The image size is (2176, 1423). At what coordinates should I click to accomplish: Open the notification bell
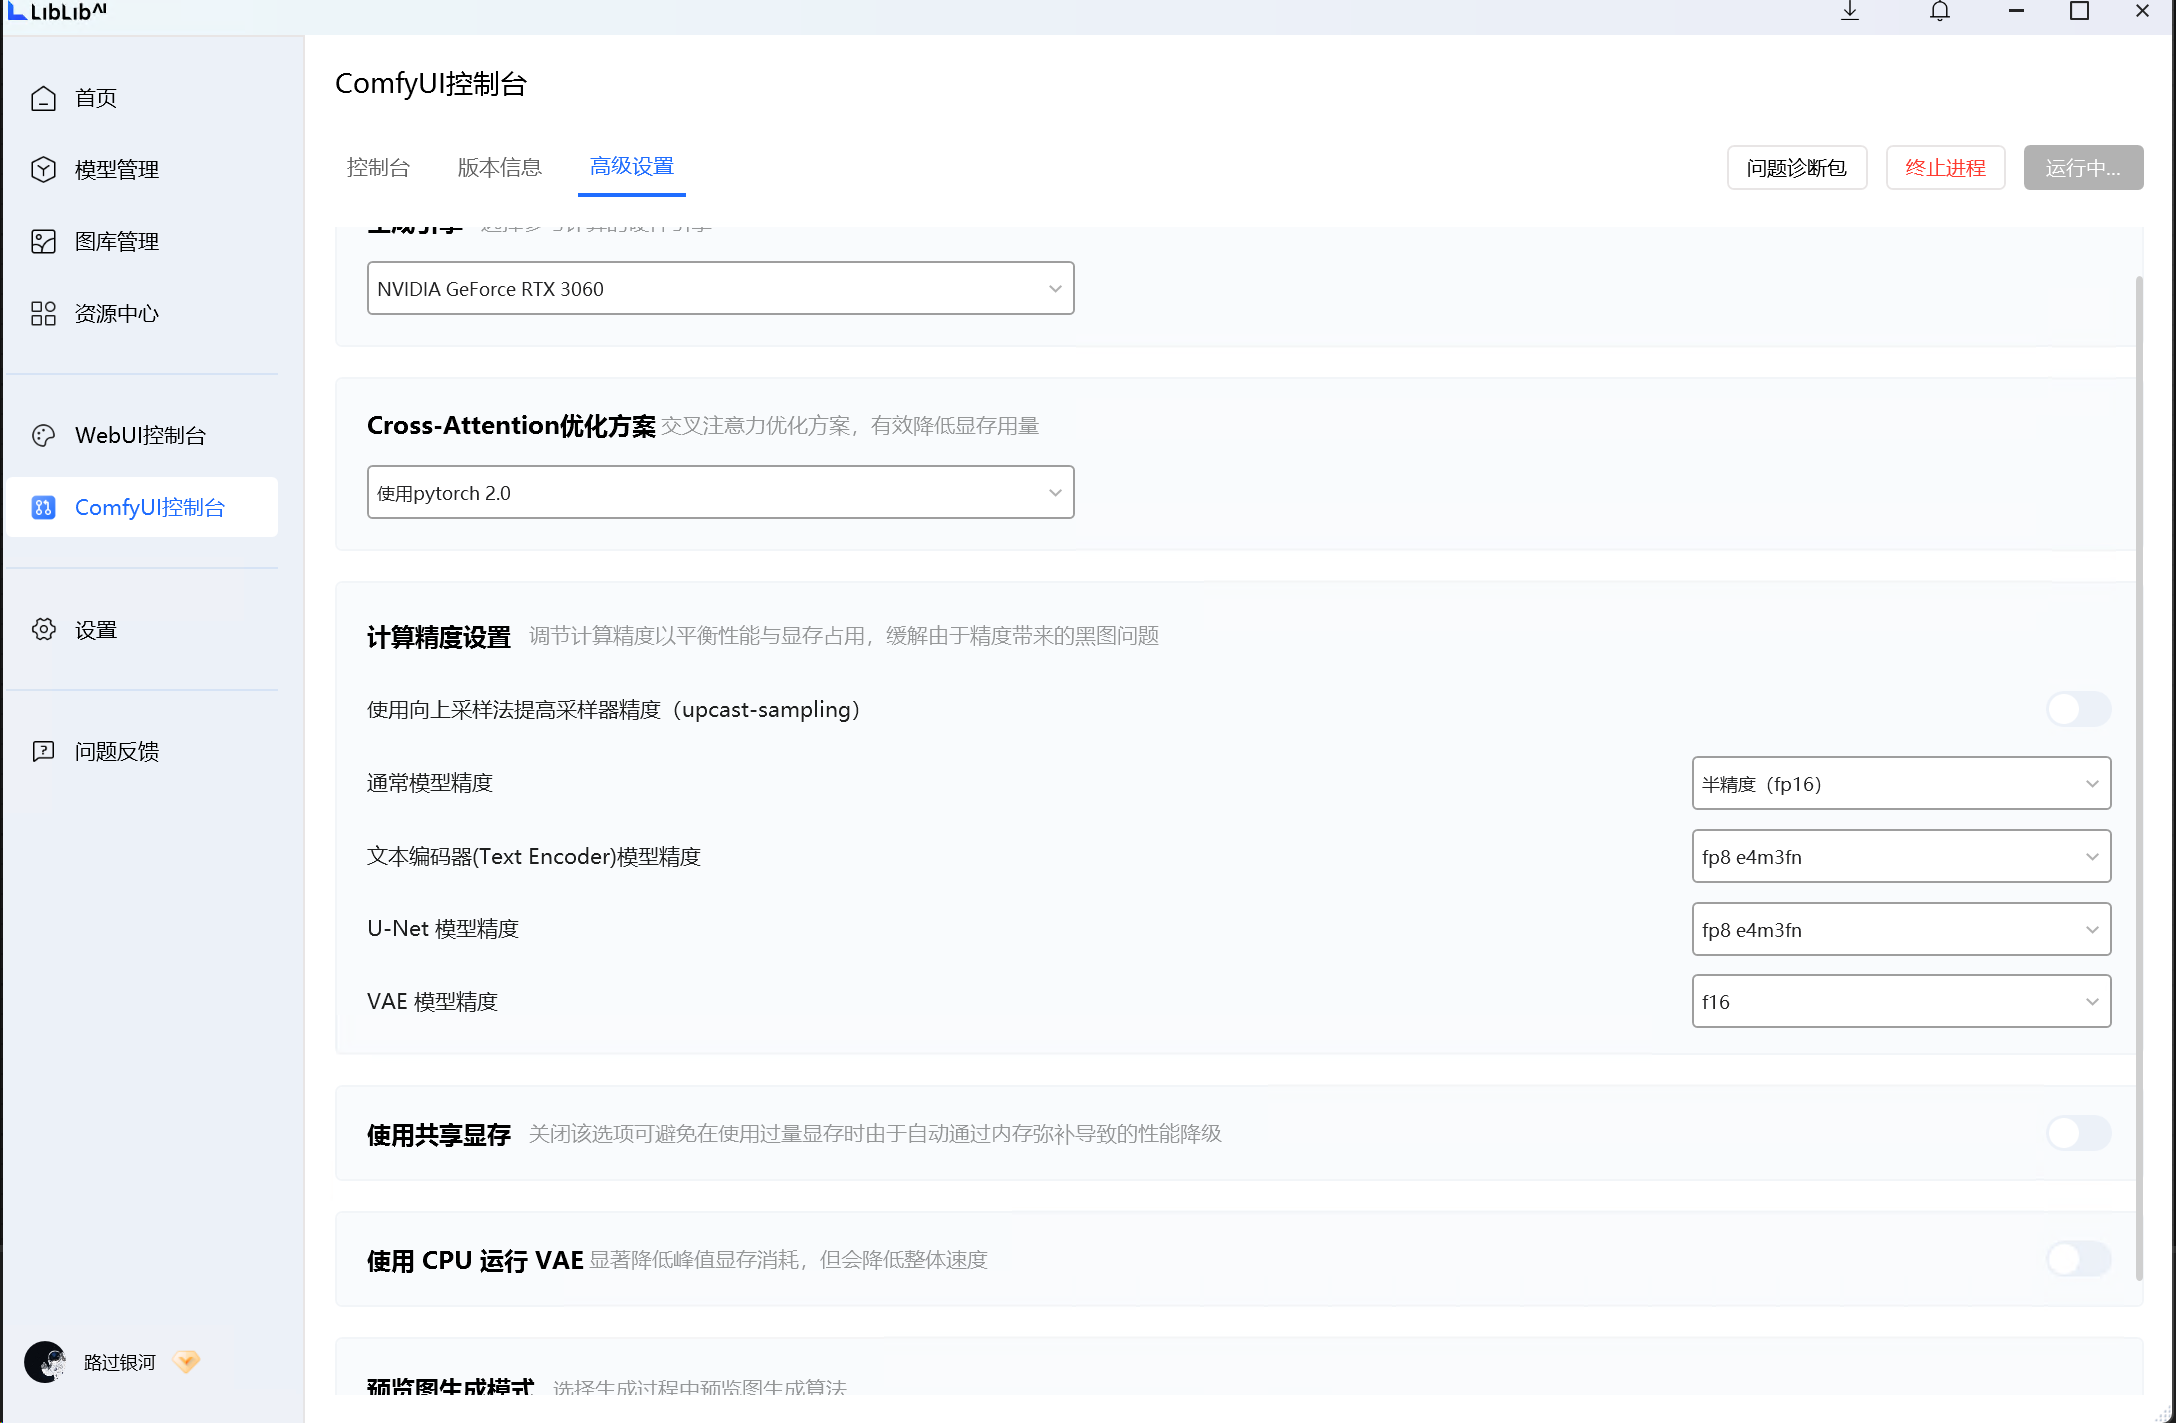(x=1940, y=11)
